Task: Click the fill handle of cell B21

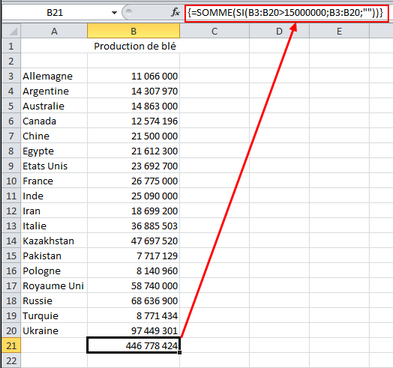Action: 180,353
